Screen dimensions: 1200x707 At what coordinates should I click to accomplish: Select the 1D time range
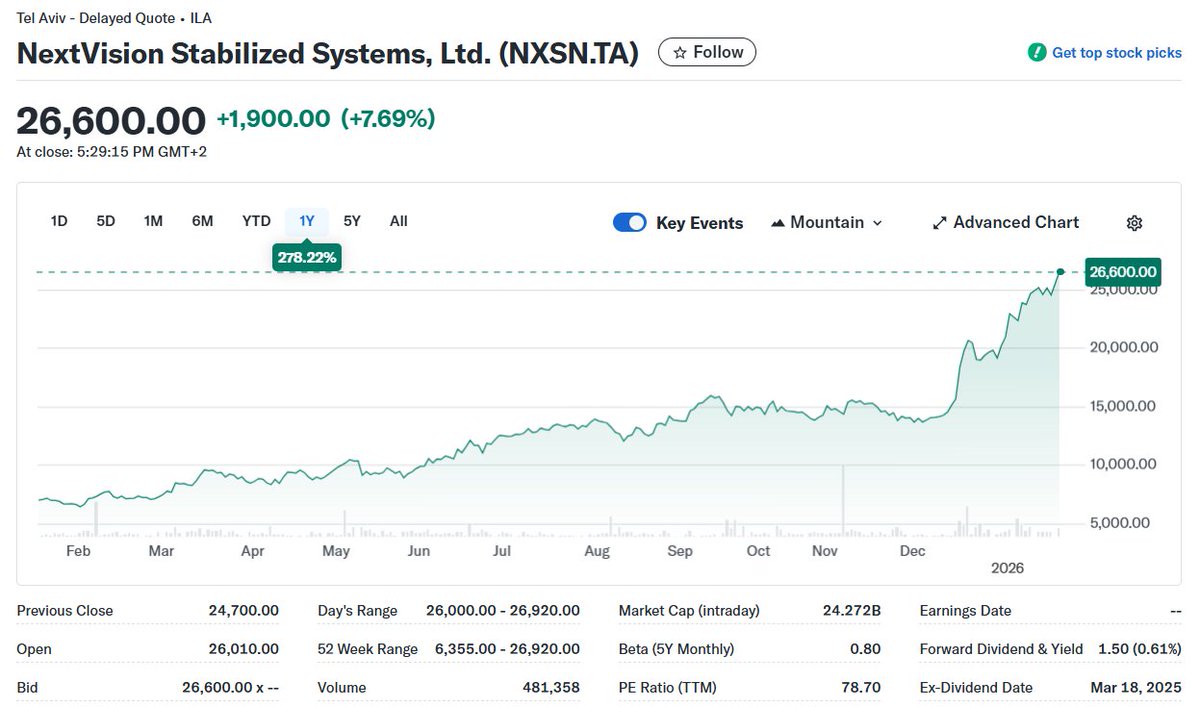tap(59, 221)
